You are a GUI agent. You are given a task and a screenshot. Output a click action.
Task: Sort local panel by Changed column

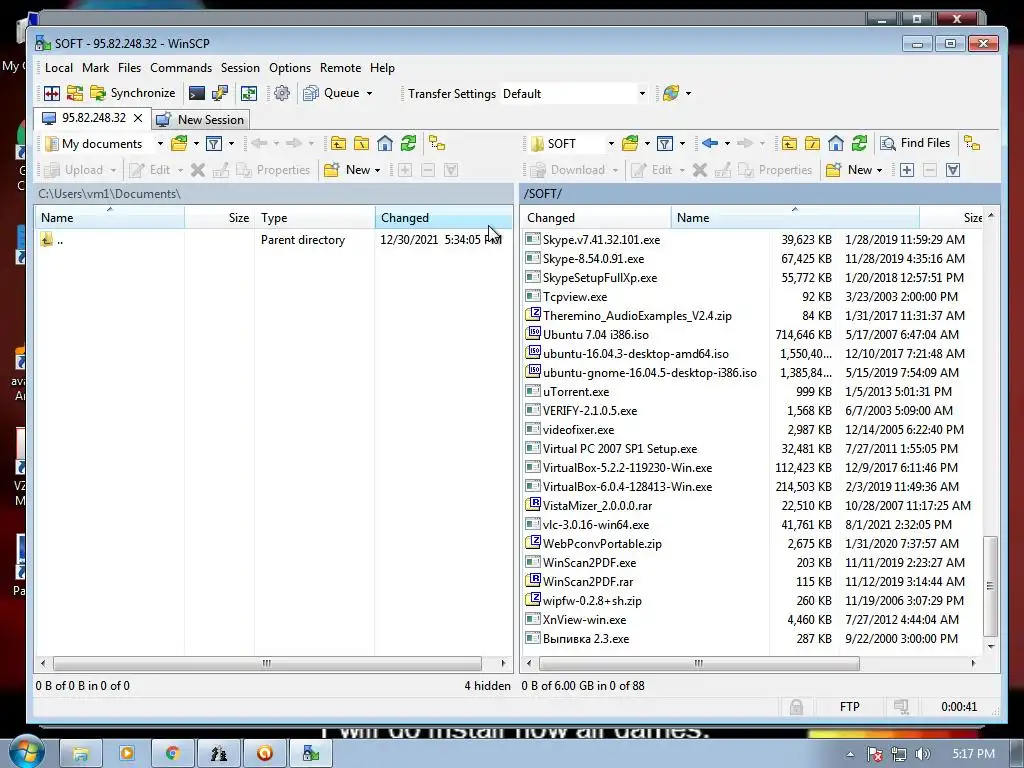444,217
